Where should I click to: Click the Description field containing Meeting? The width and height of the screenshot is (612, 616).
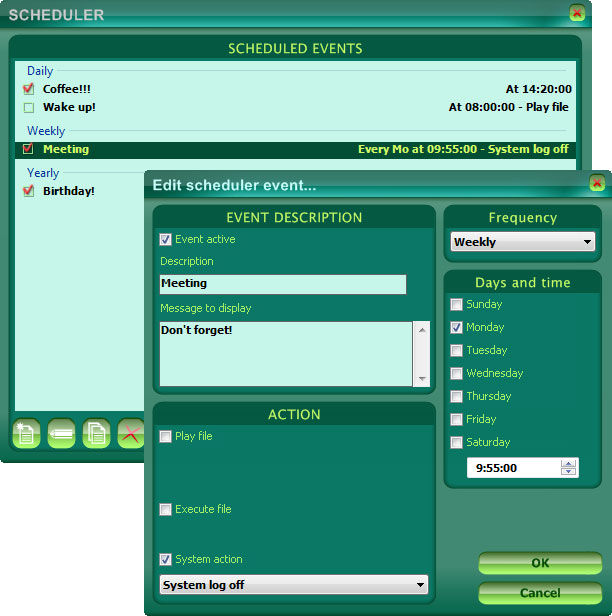point(283,284)
